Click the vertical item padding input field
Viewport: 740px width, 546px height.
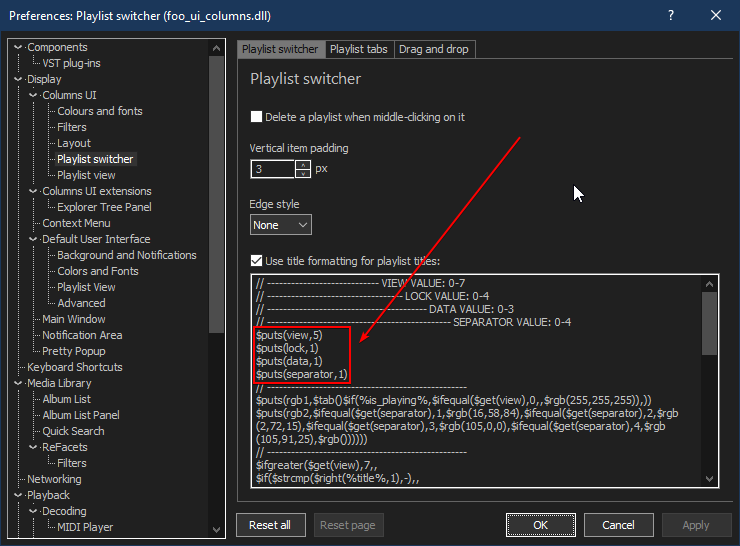272,169
